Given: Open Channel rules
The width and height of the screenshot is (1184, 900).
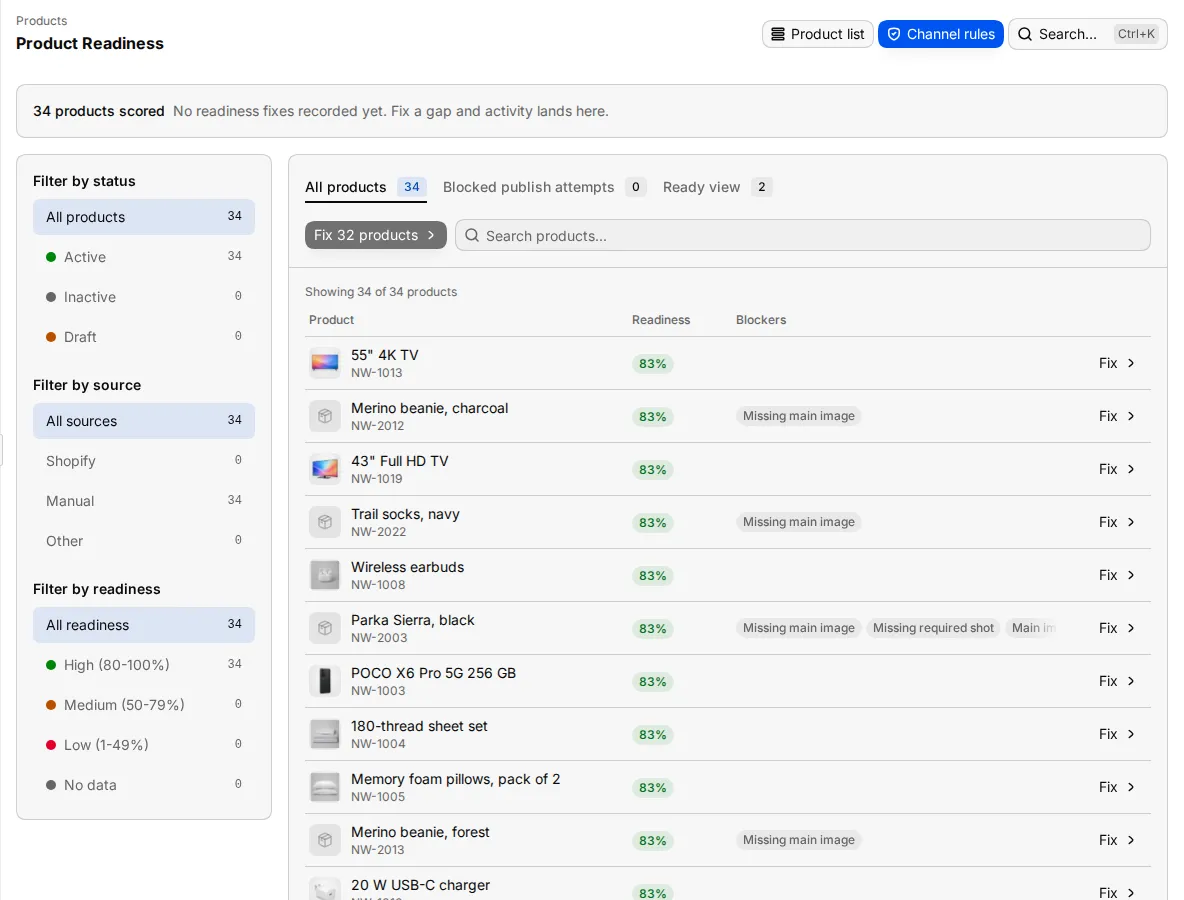Looking at the screenshot, I should pos(940,34).
